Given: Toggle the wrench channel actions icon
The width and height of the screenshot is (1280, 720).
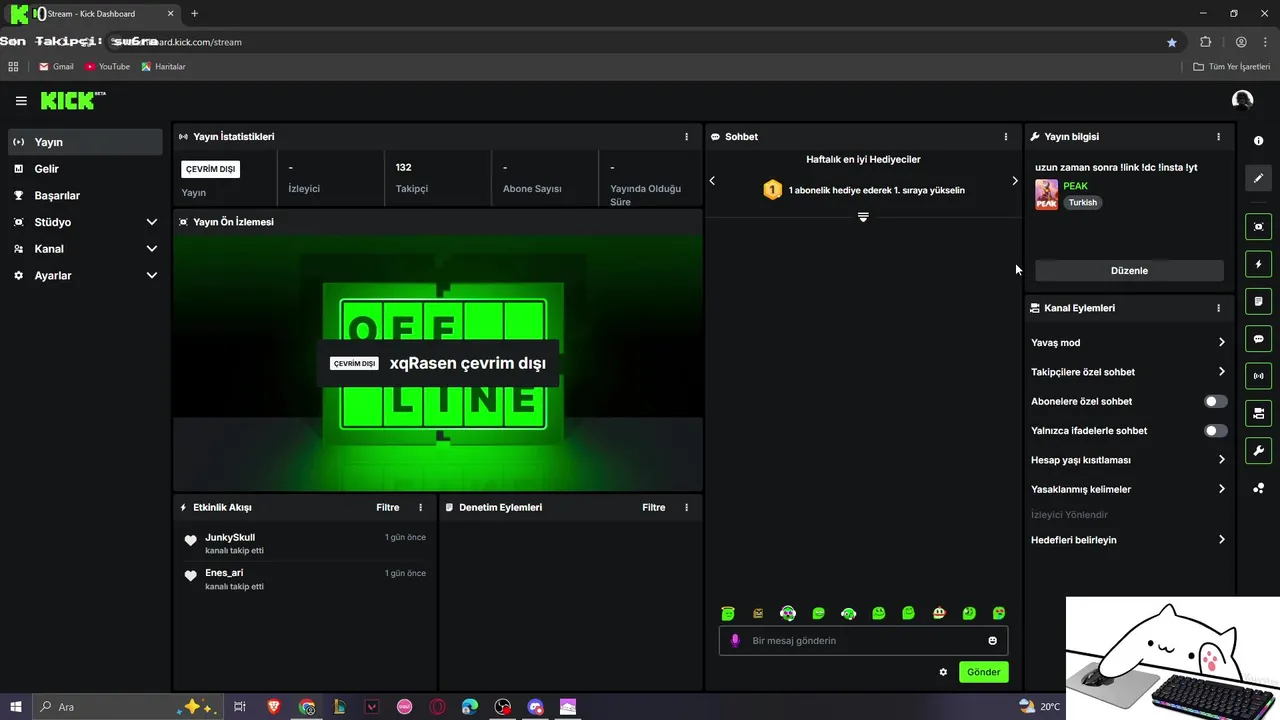Looking at the screenshot, I should click(x=1258, y=451).
